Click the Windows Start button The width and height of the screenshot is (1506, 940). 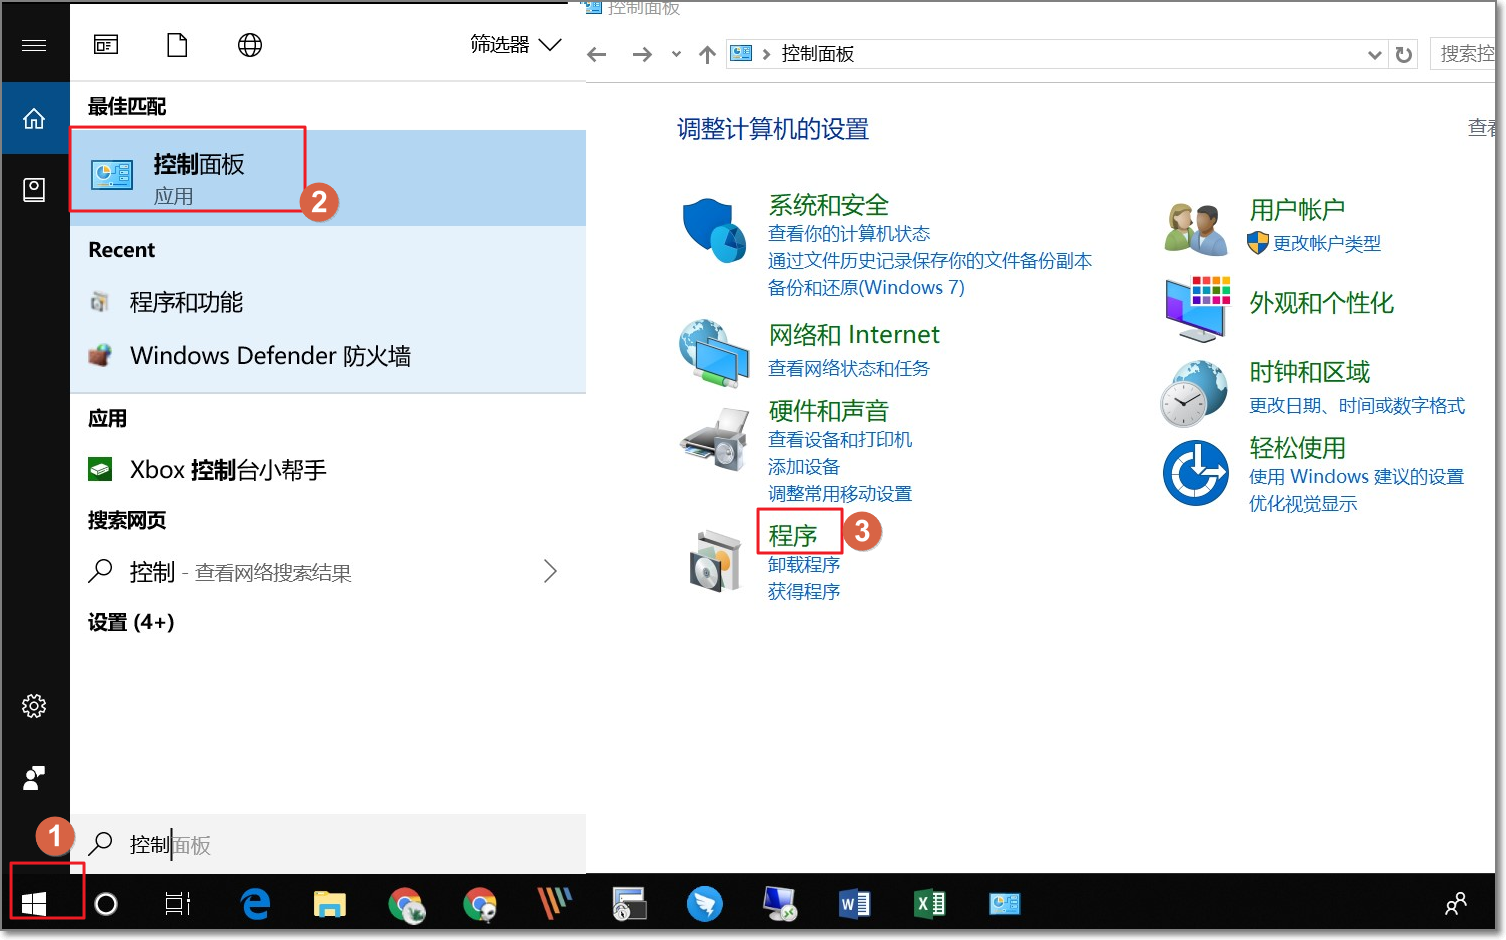click(34, 904)
